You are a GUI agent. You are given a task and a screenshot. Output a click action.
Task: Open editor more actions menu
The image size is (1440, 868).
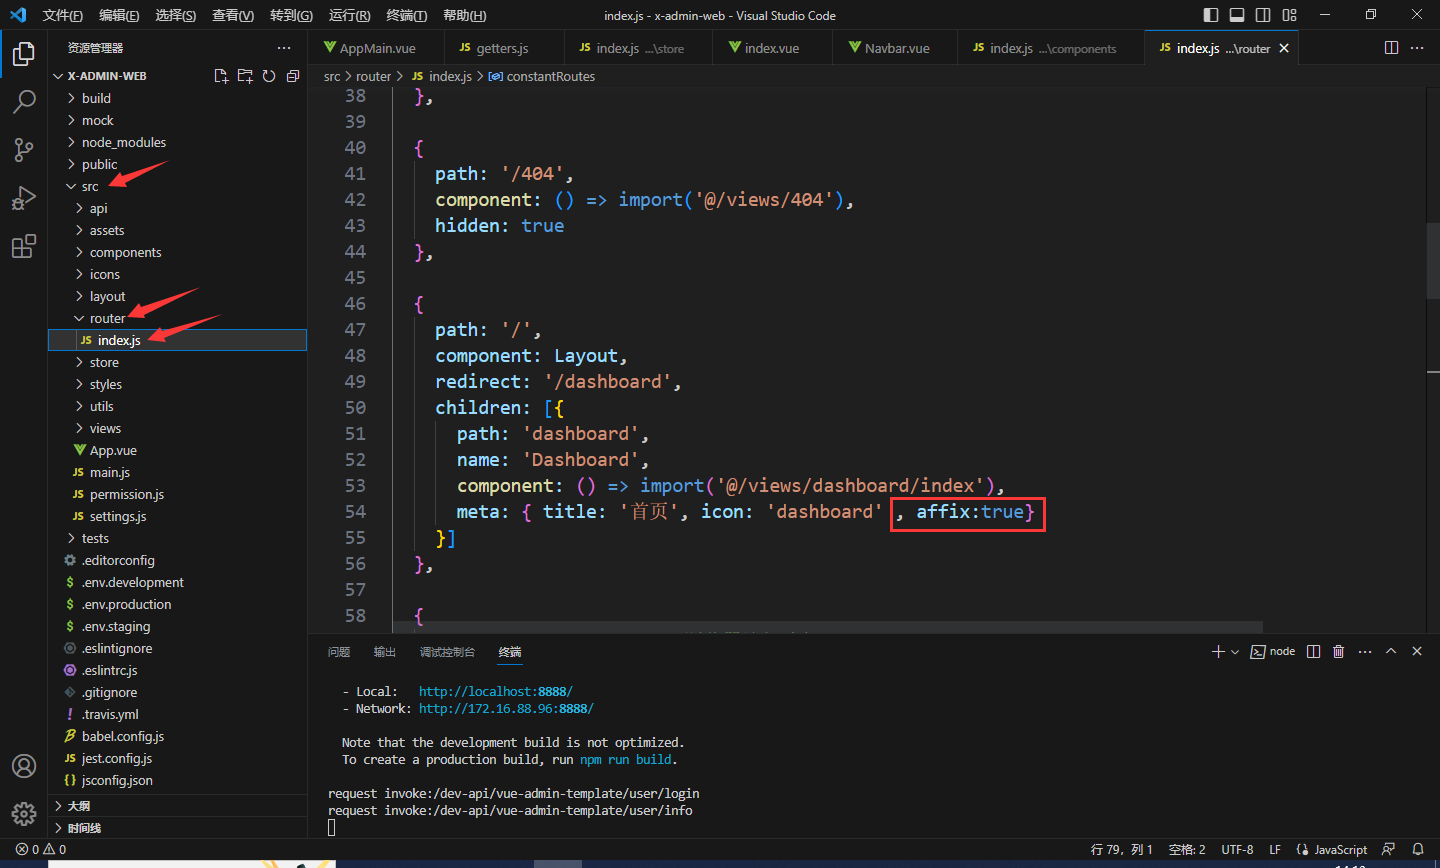point(1417,48)
